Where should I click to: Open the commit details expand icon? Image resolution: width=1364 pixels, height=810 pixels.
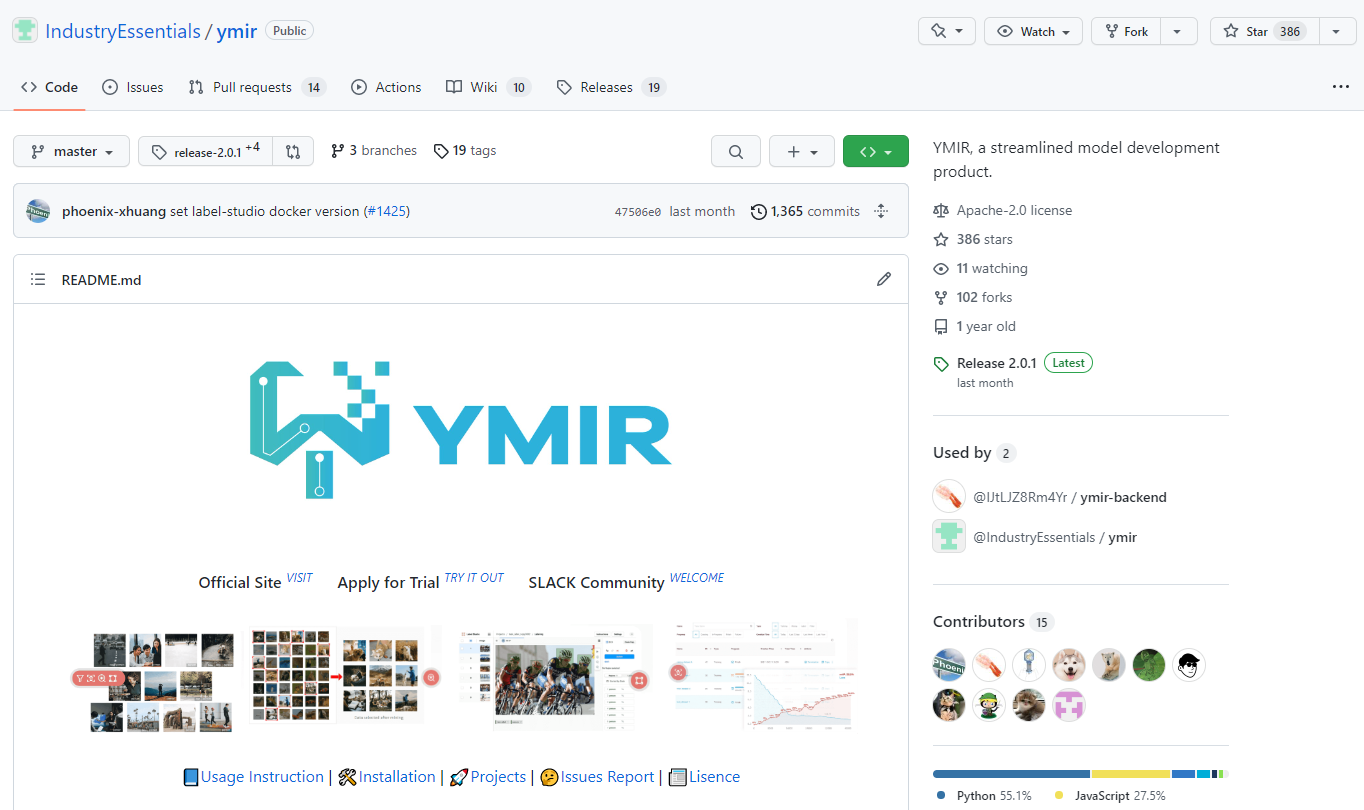click(881, 211)
